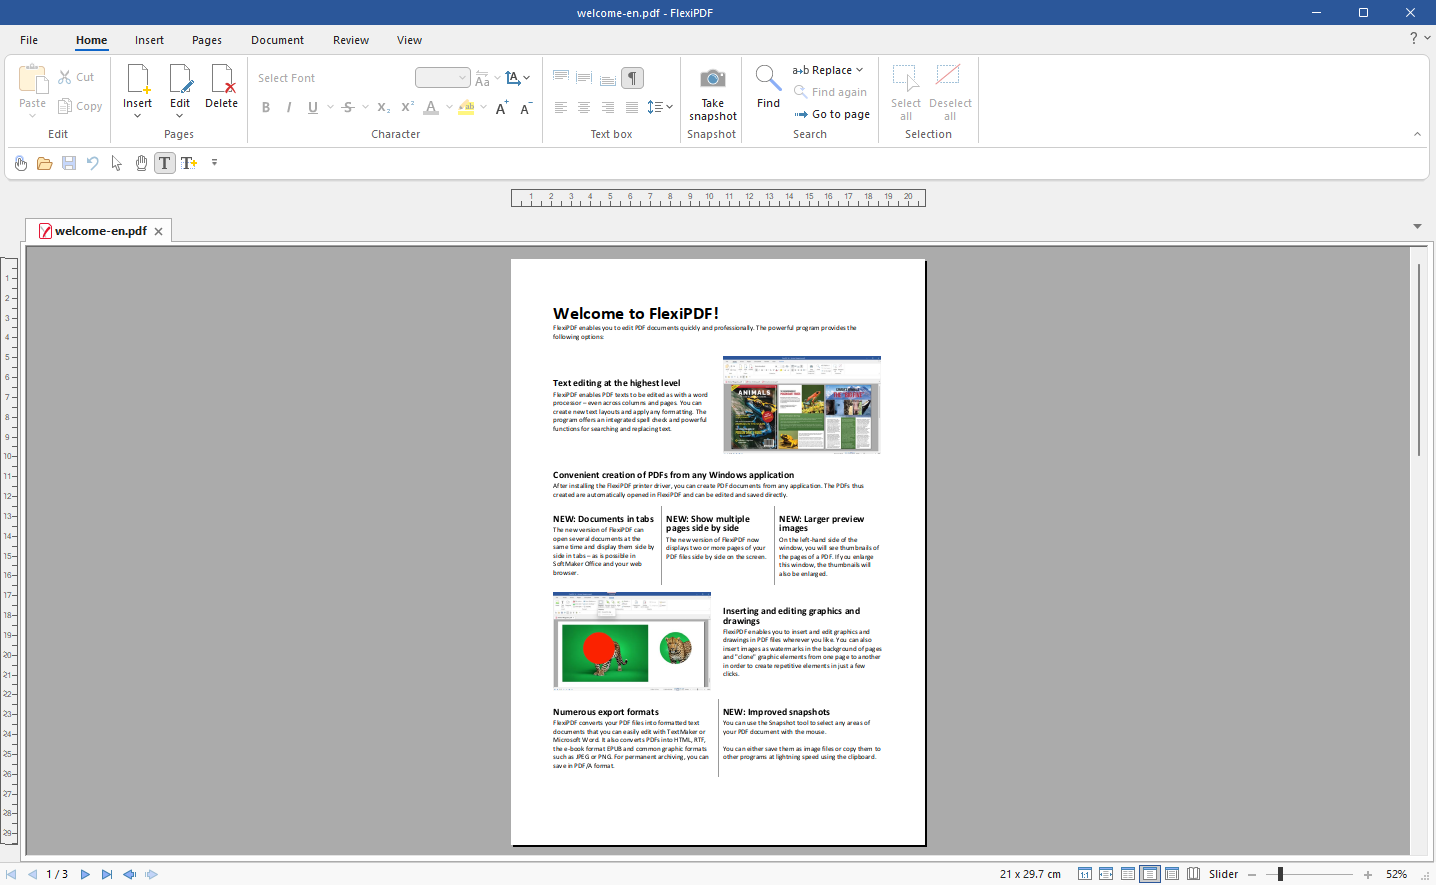
Task: Click the Grow font size A+ icon
Action: (x=502, y=107)
